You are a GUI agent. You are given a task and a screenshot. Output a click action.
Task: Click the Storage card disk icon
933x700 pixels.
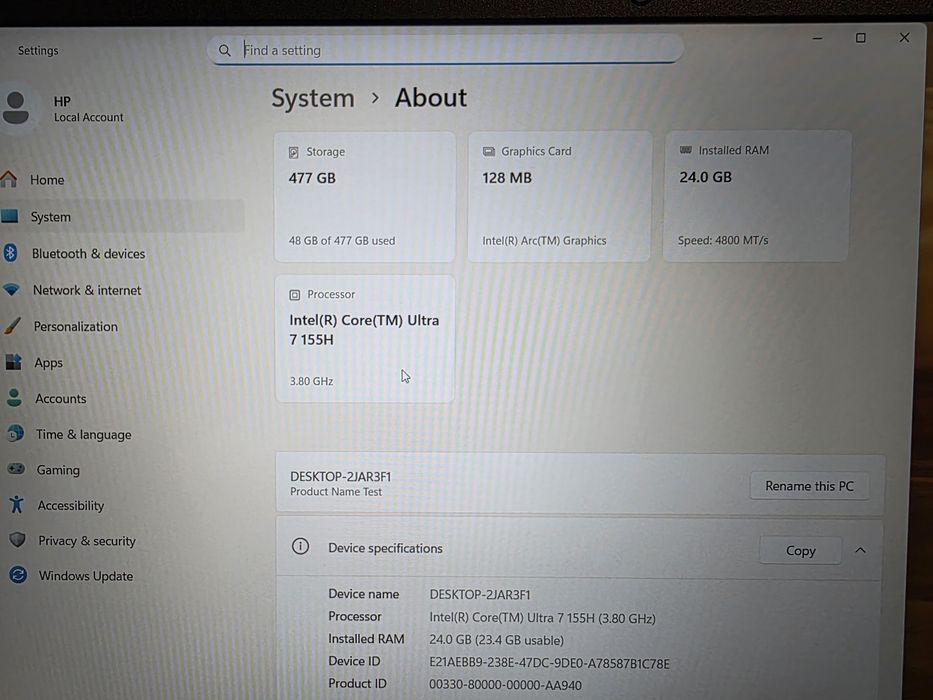(293, 152)
